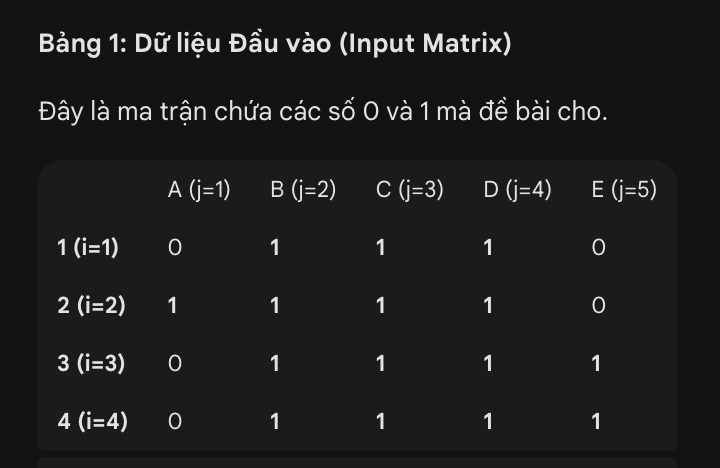
Task: Click the 0 in row 2, column E
Action: pyautogui.click(x=597, y=306)
